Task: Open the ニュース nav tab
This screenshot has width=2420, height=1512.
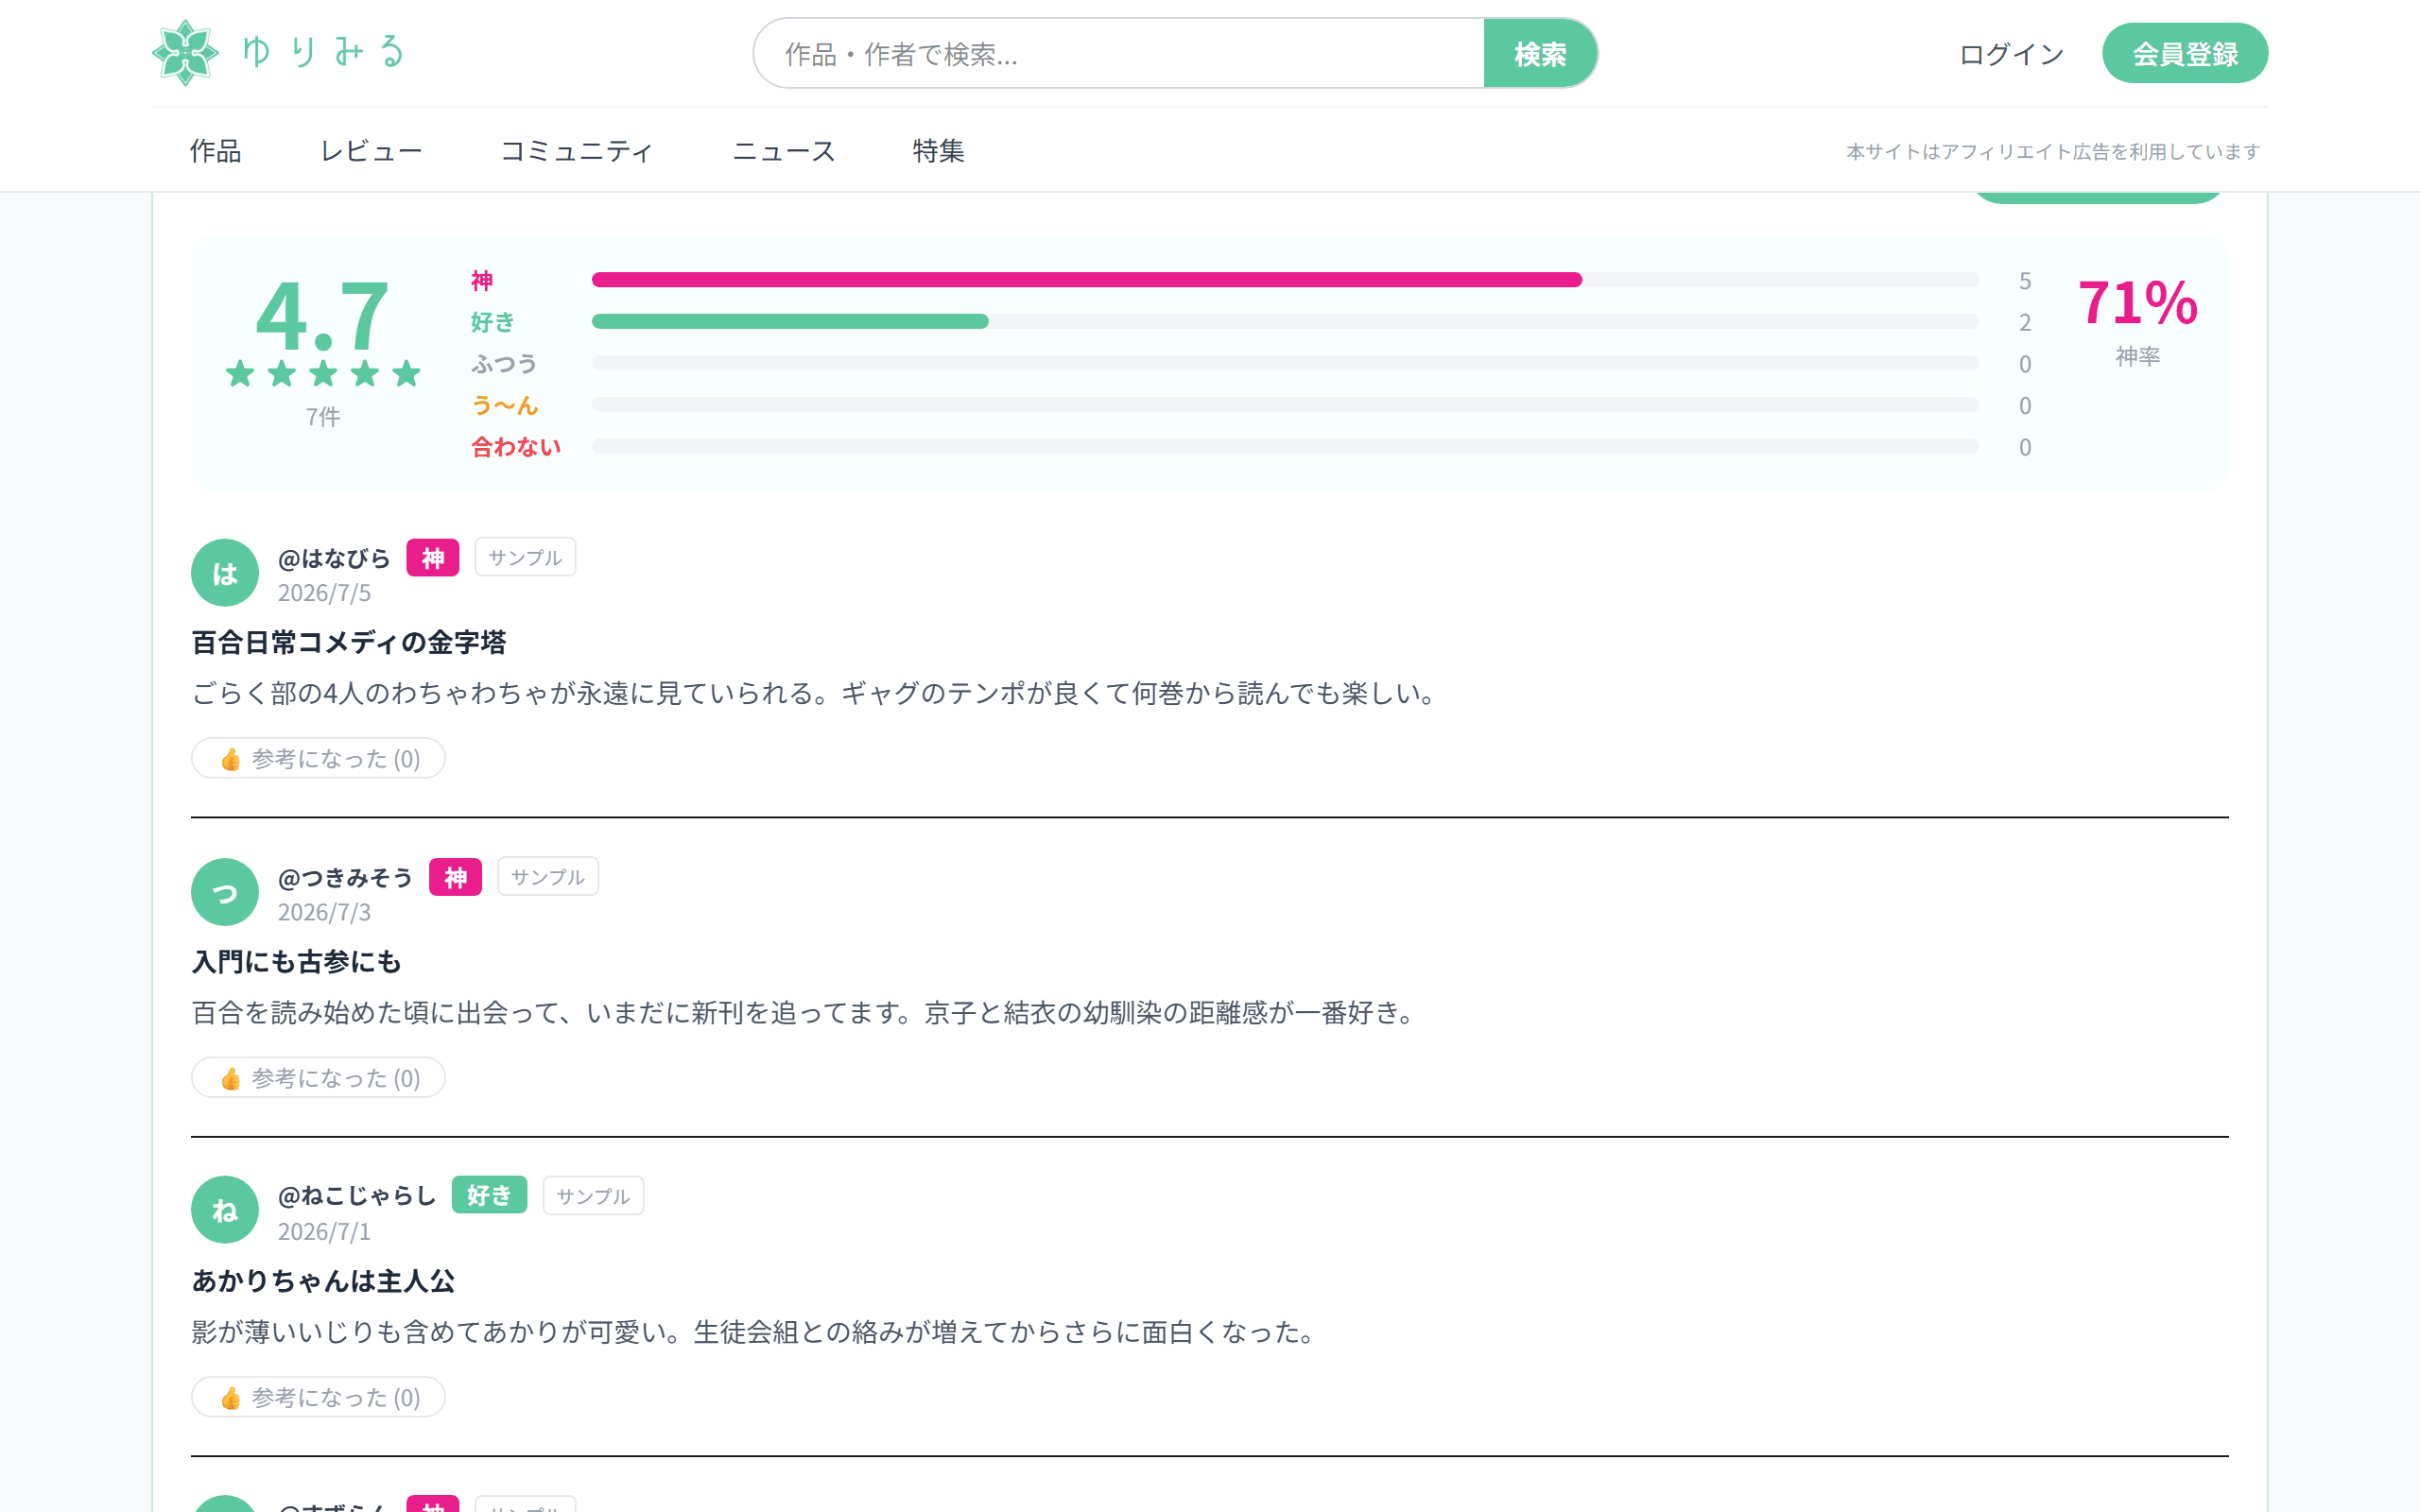Action: 784,151
